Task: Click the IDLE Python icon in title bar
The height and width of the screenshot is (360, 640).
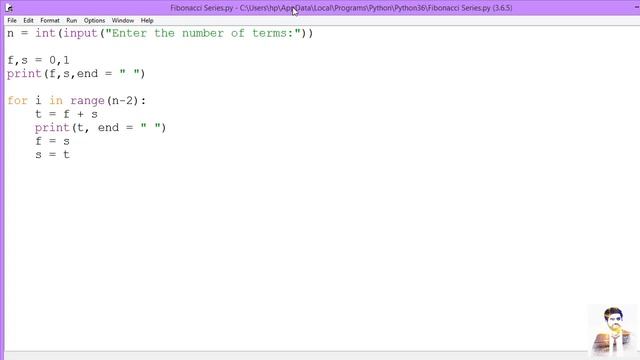Action: point(9,8)
